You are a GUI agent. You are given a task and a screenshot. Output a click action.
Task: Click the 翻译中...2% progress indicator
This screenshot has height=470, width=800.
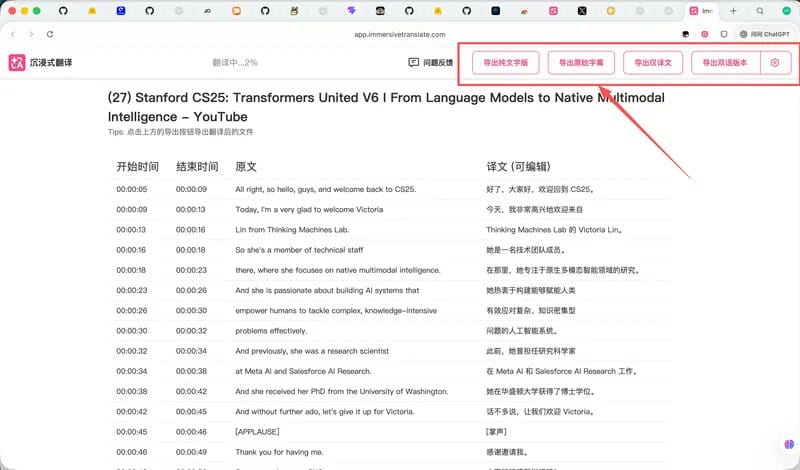pyautogui.click(x=235, y=62)
